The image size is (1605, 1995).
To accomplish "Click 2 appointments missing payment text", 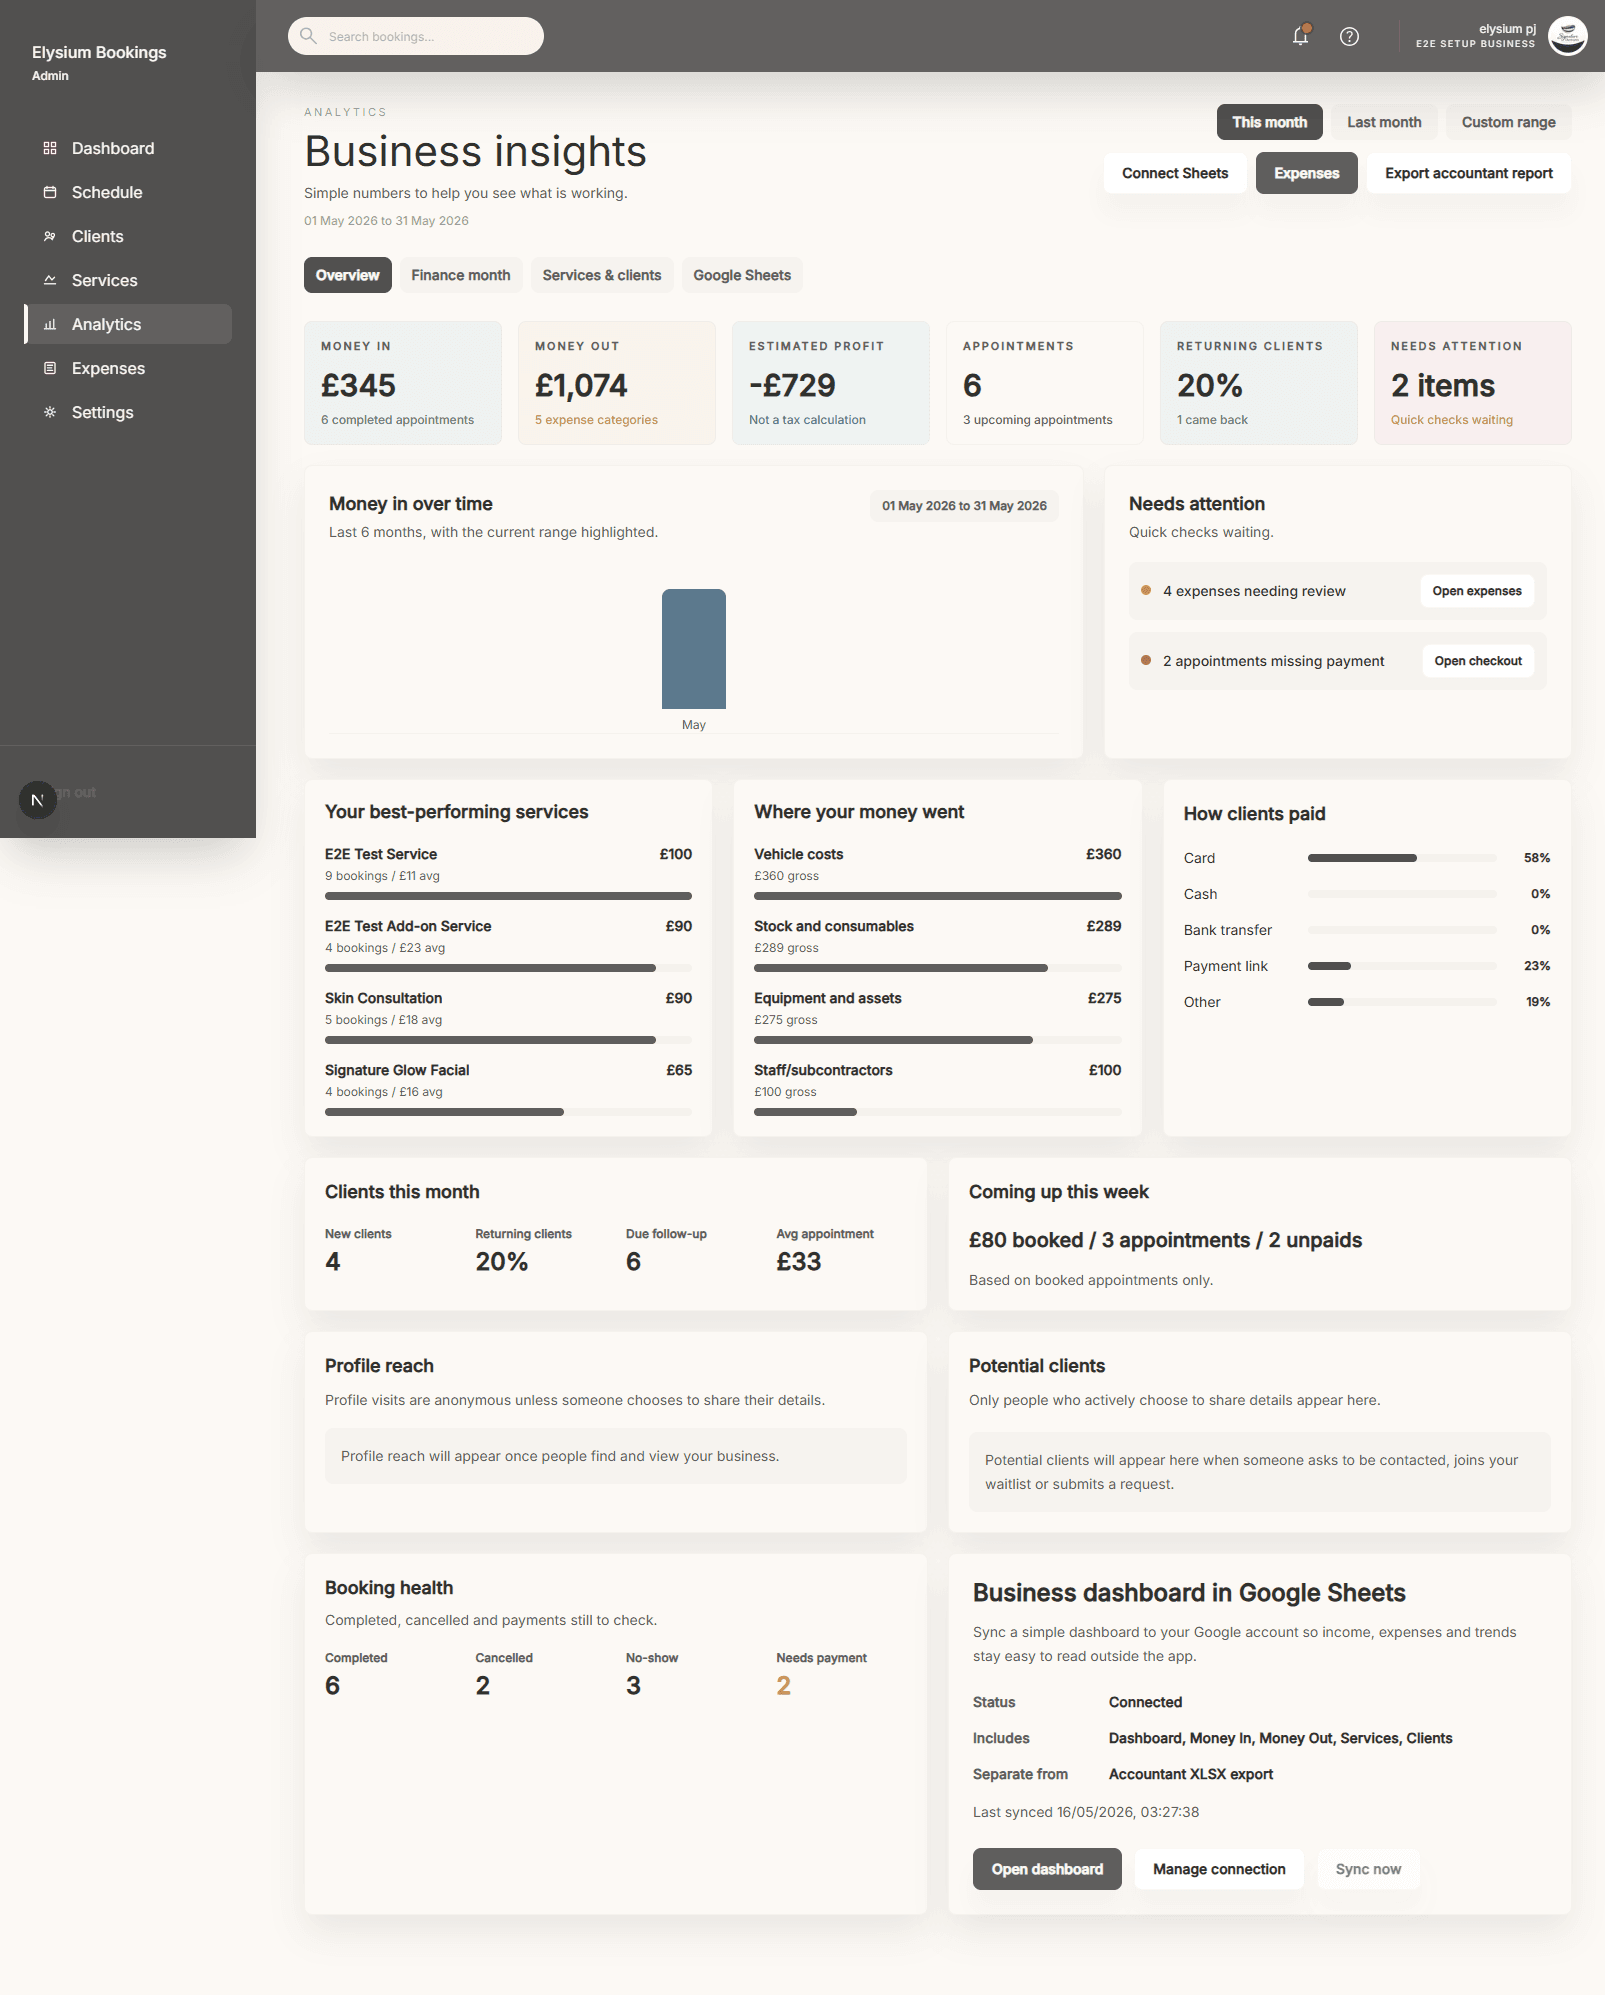I will point(1273,661).
